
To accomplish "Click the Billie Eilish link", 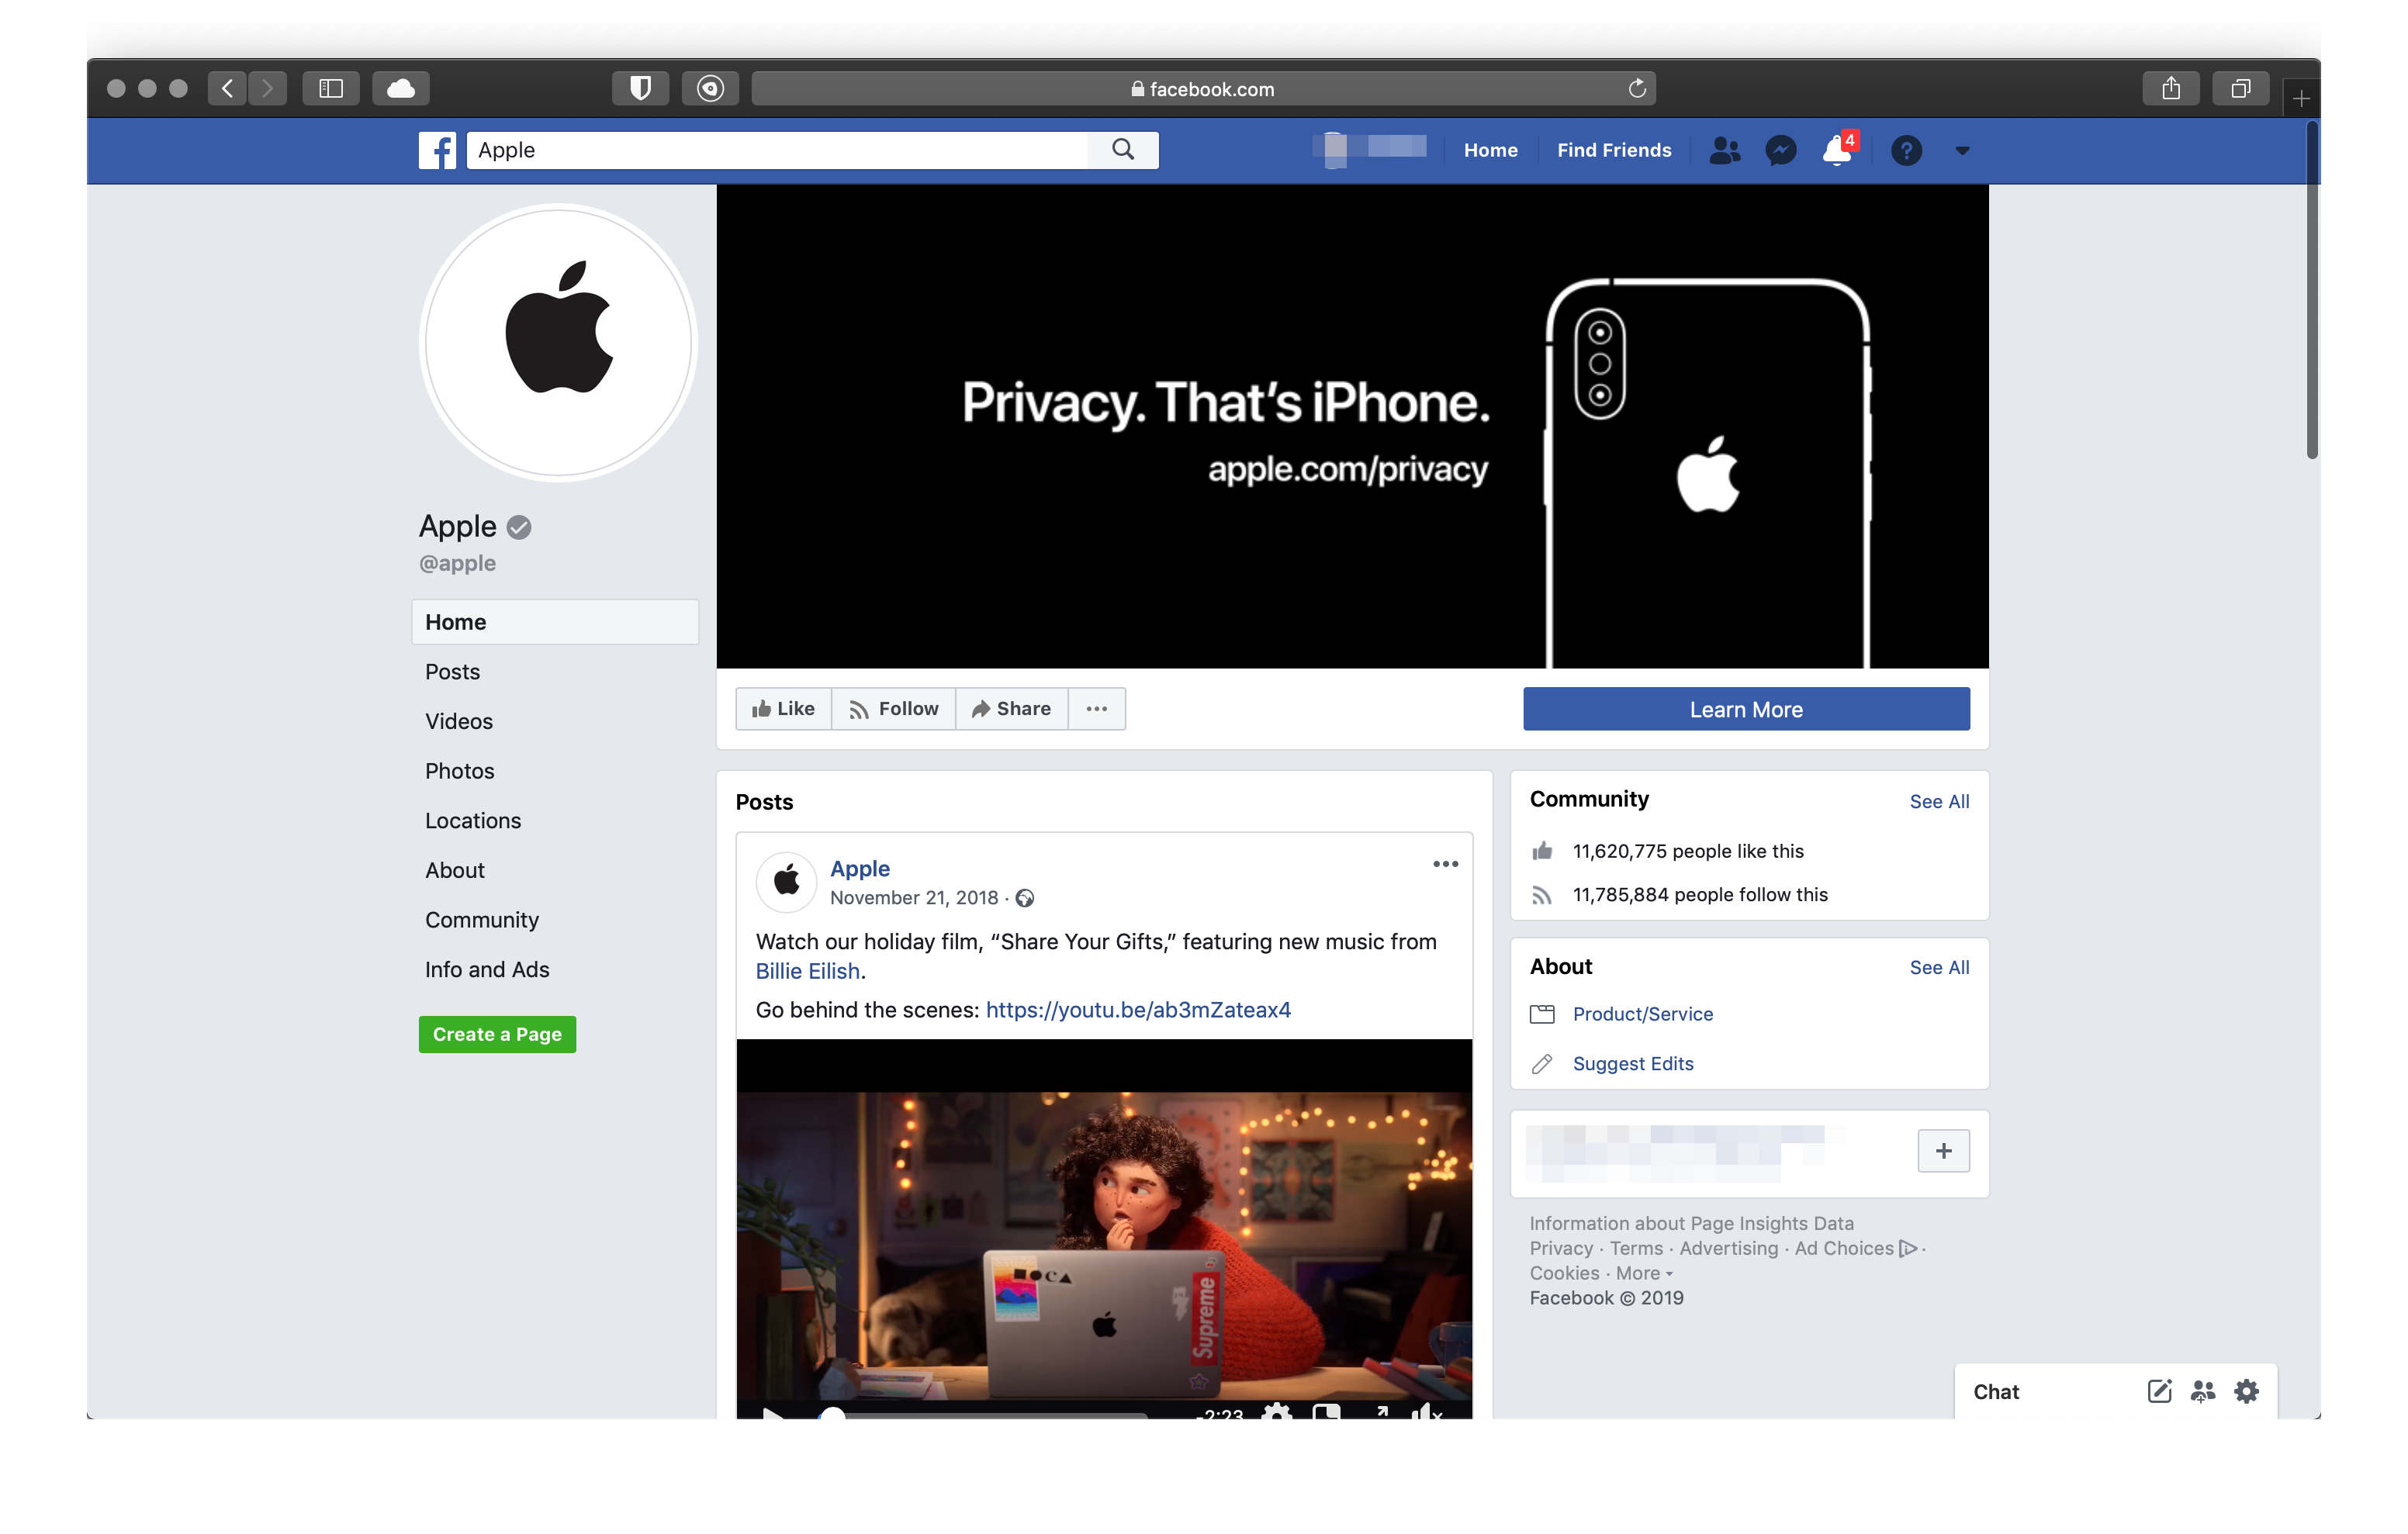I will coord(807,971).
